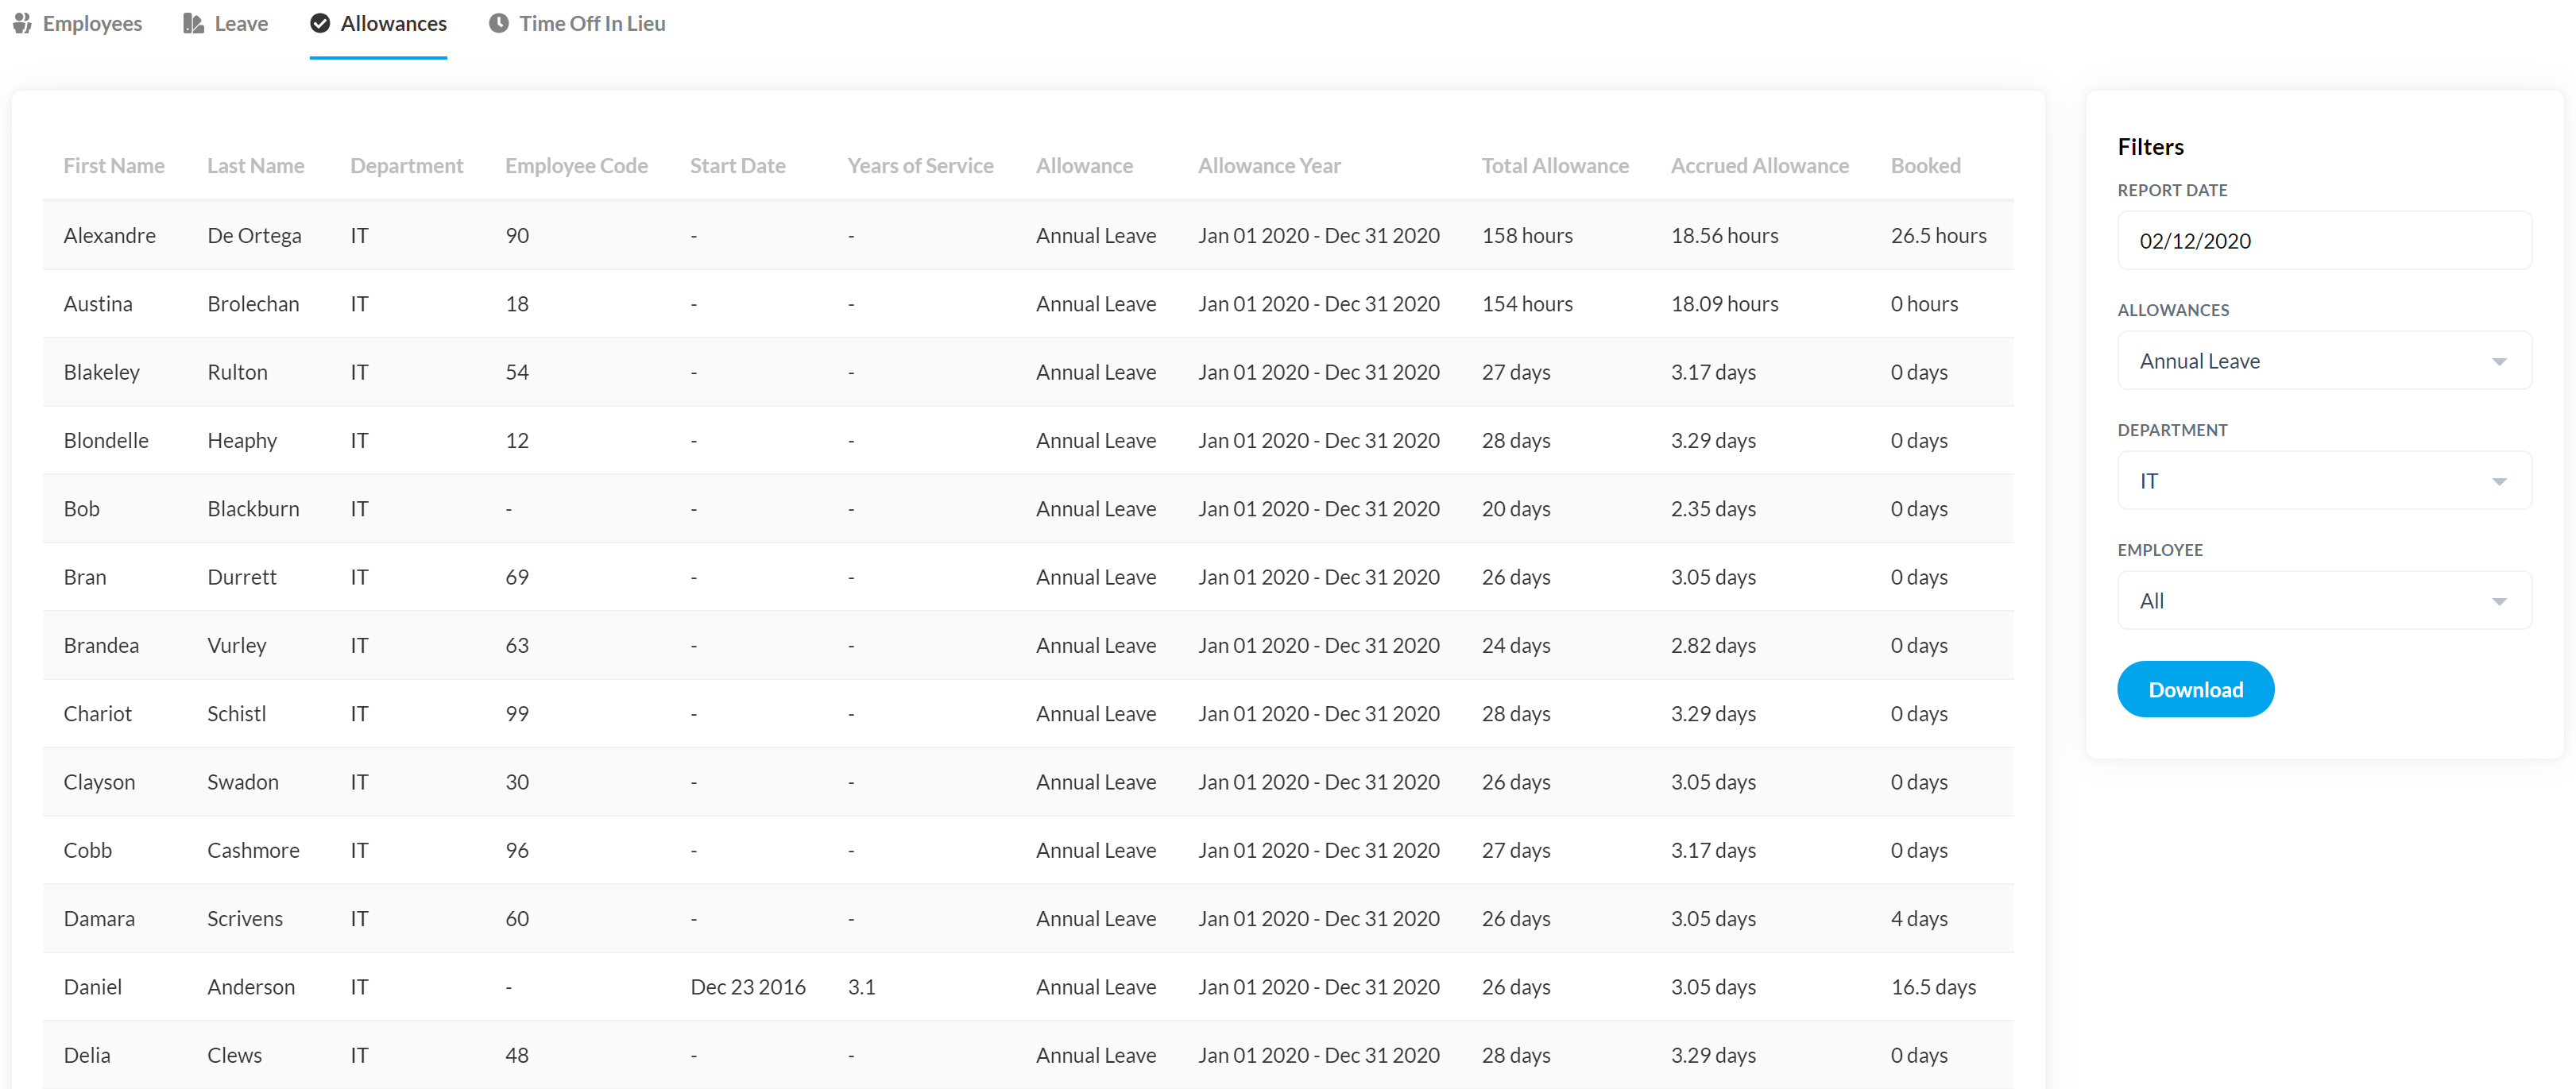
Task: Go to Time Off In Lieu tab
Action: pos(577,23)
